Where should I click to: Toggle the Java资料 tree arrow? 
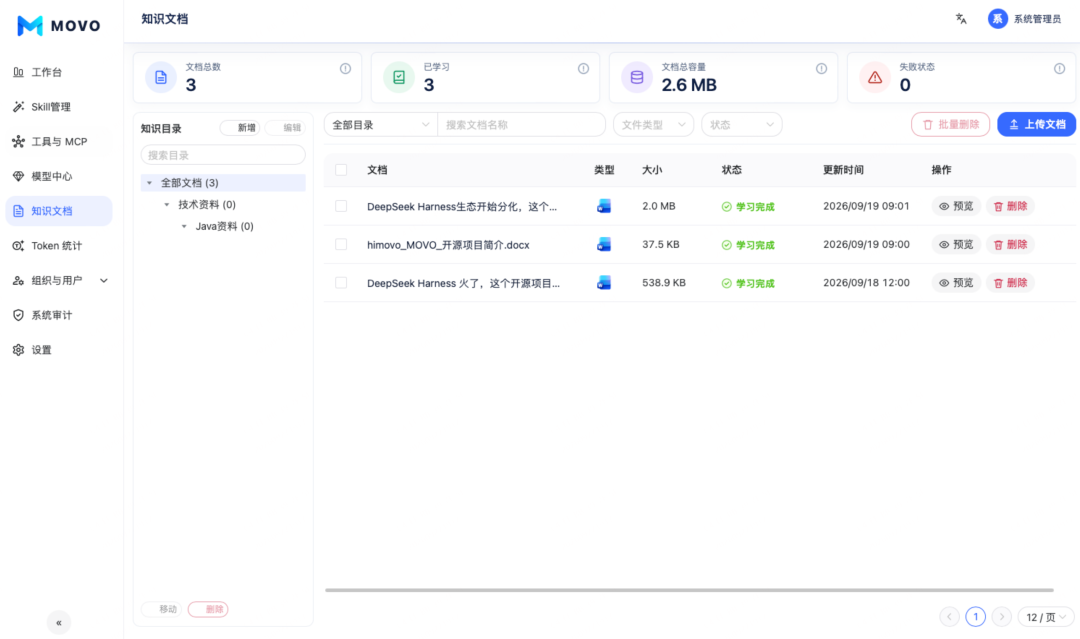point(184,227)
